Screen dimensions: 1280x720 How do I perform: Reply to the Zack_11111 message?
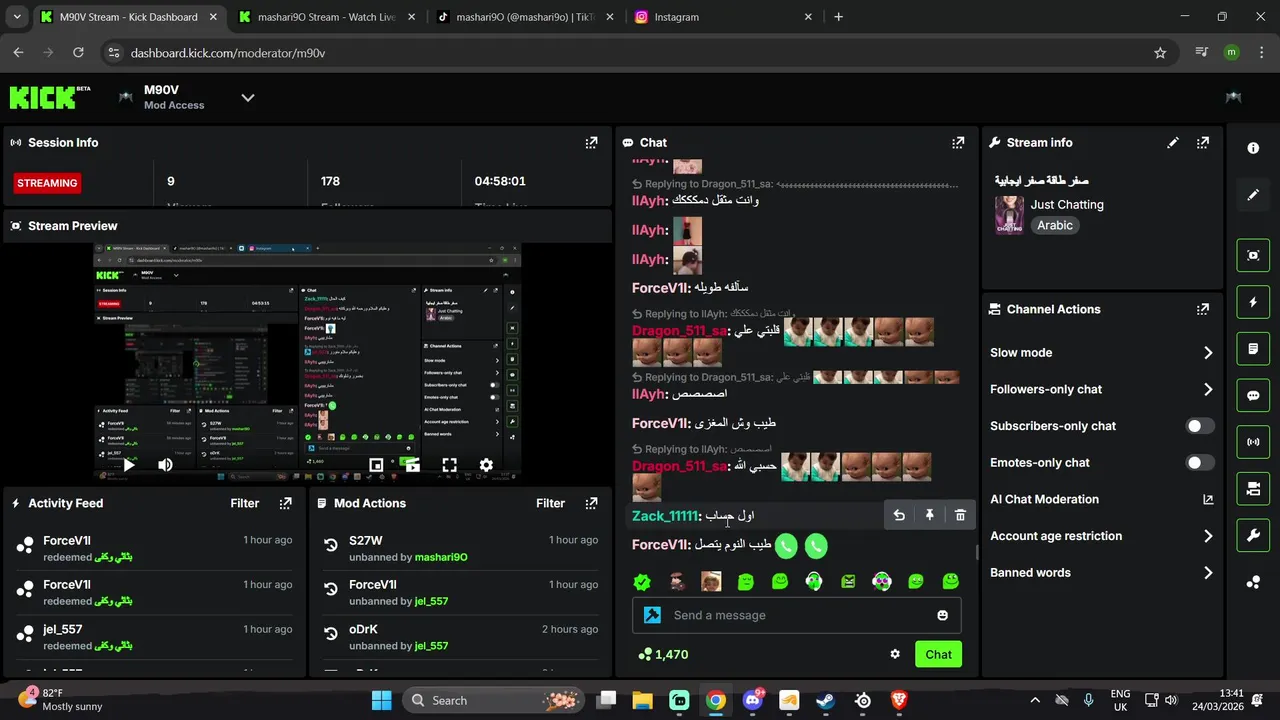click(899, 515)
